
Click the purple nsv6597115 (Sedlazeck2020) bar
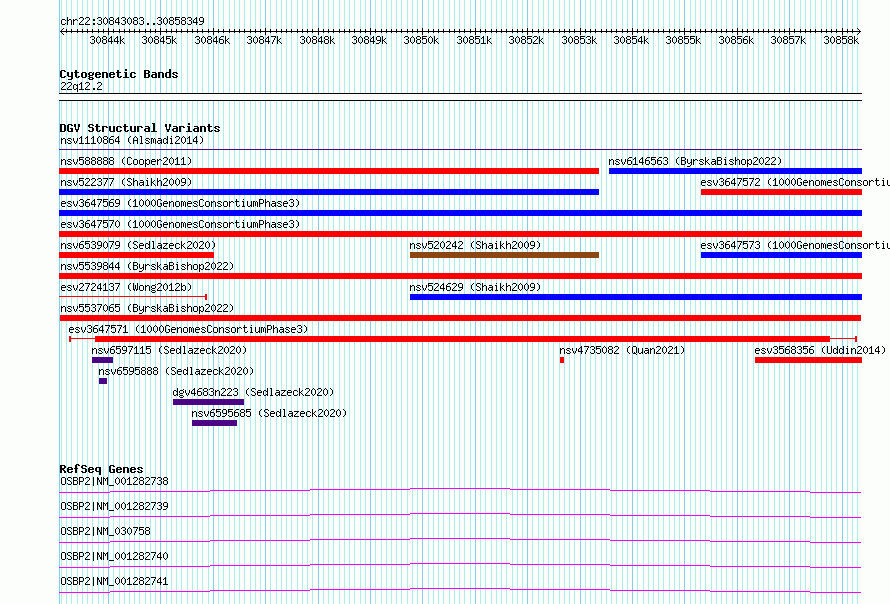pos(102,360)
